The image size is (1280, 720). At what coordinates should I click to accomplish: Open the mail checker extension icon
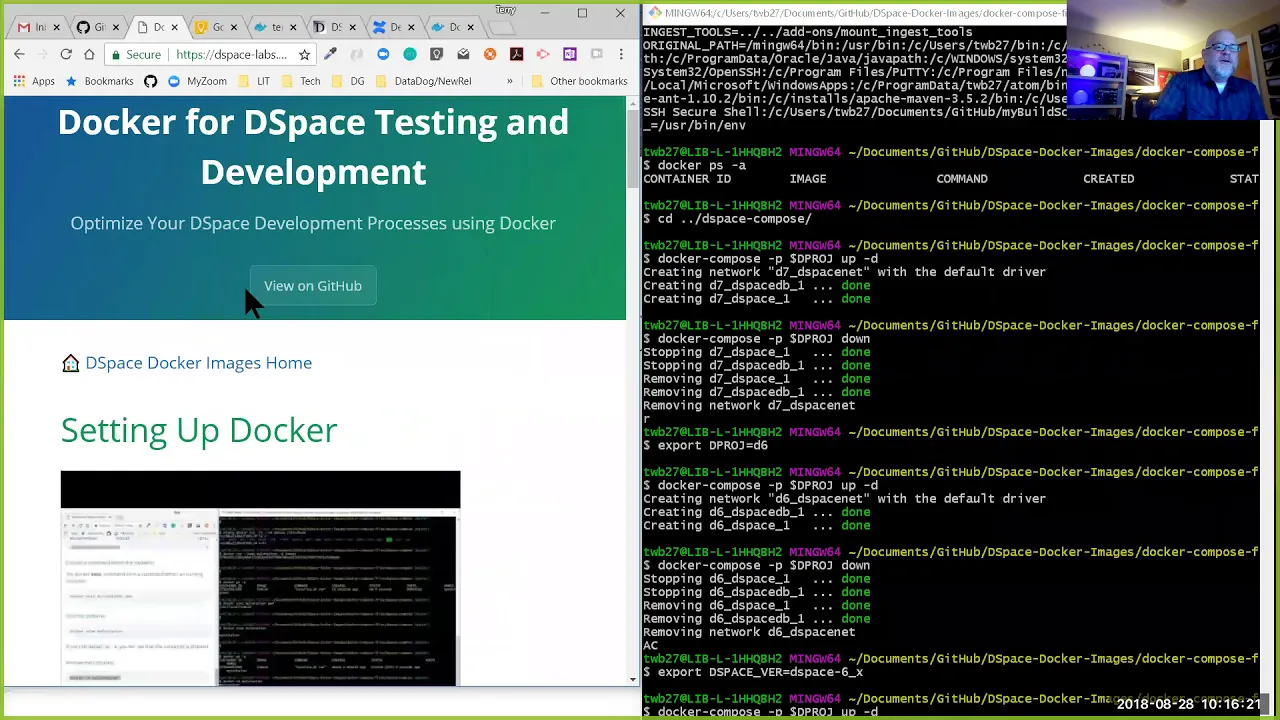coord(463,54)
